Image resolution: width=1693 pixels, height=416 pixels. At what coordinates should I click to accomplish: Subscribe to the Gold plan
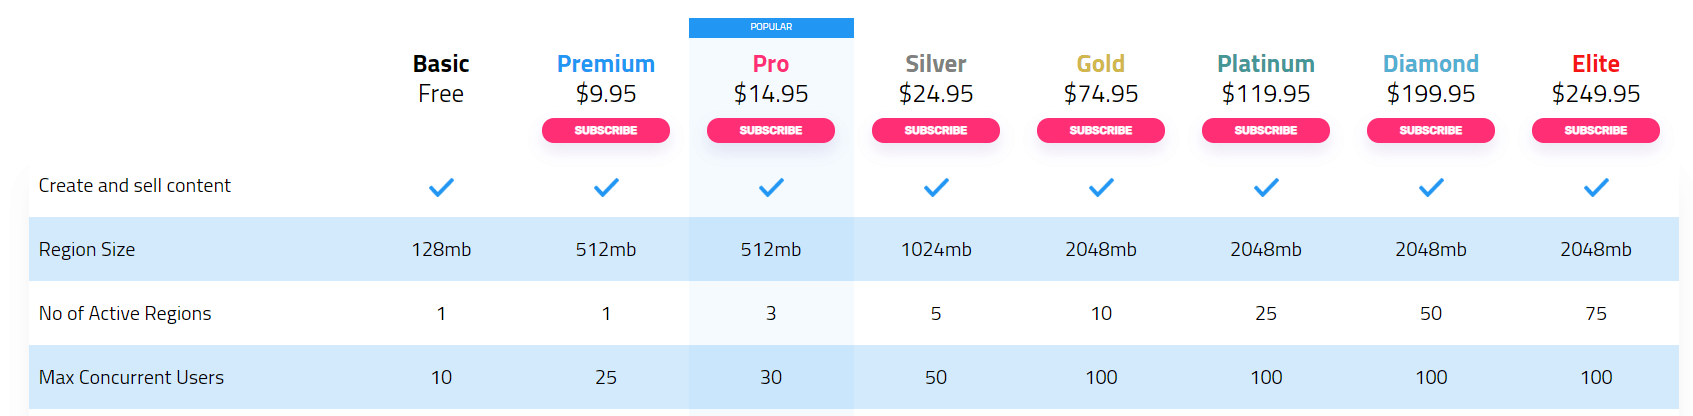click(x=1101, y=130)
